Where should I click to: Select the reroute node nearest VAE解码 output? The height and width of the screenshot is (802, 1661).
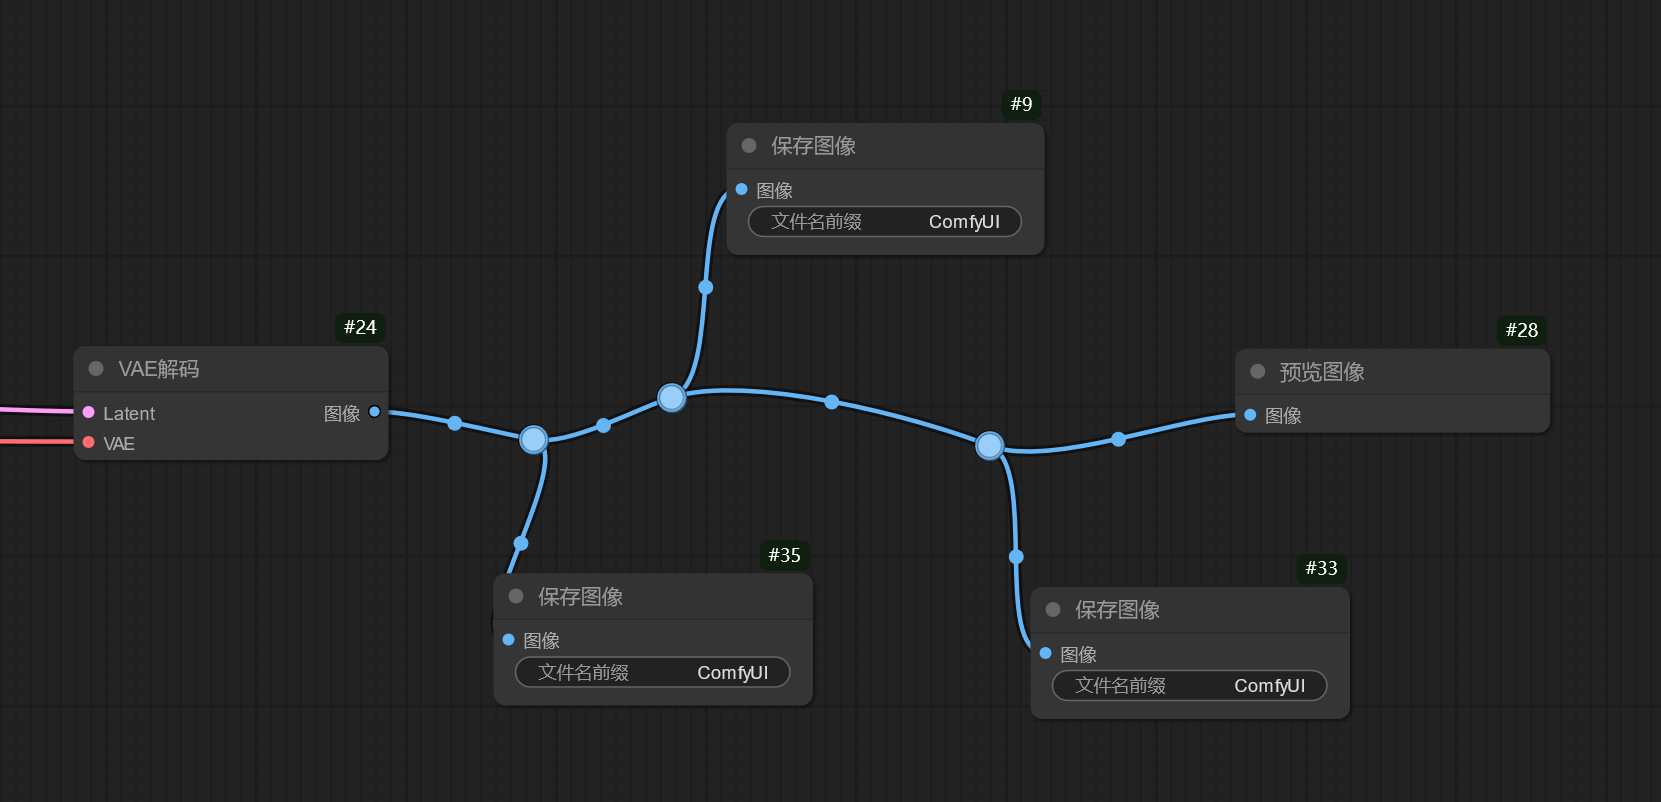point(534,439)
